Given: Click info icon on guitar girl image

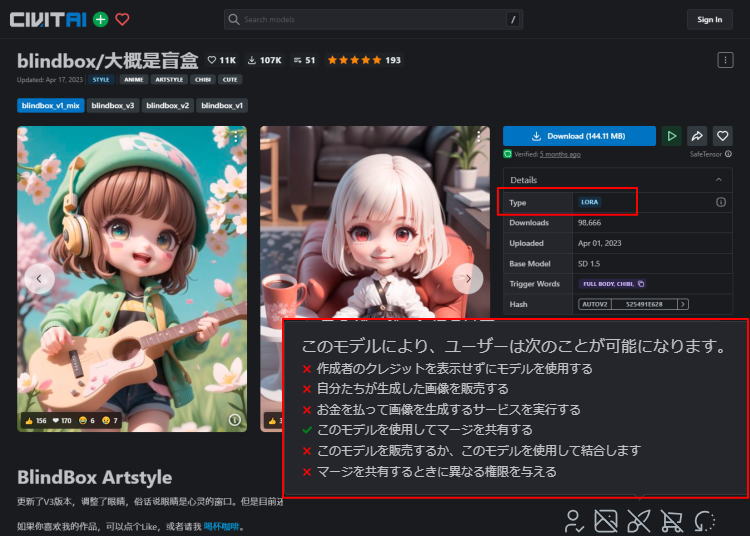Looking at the screenshot, I should 234,420.
